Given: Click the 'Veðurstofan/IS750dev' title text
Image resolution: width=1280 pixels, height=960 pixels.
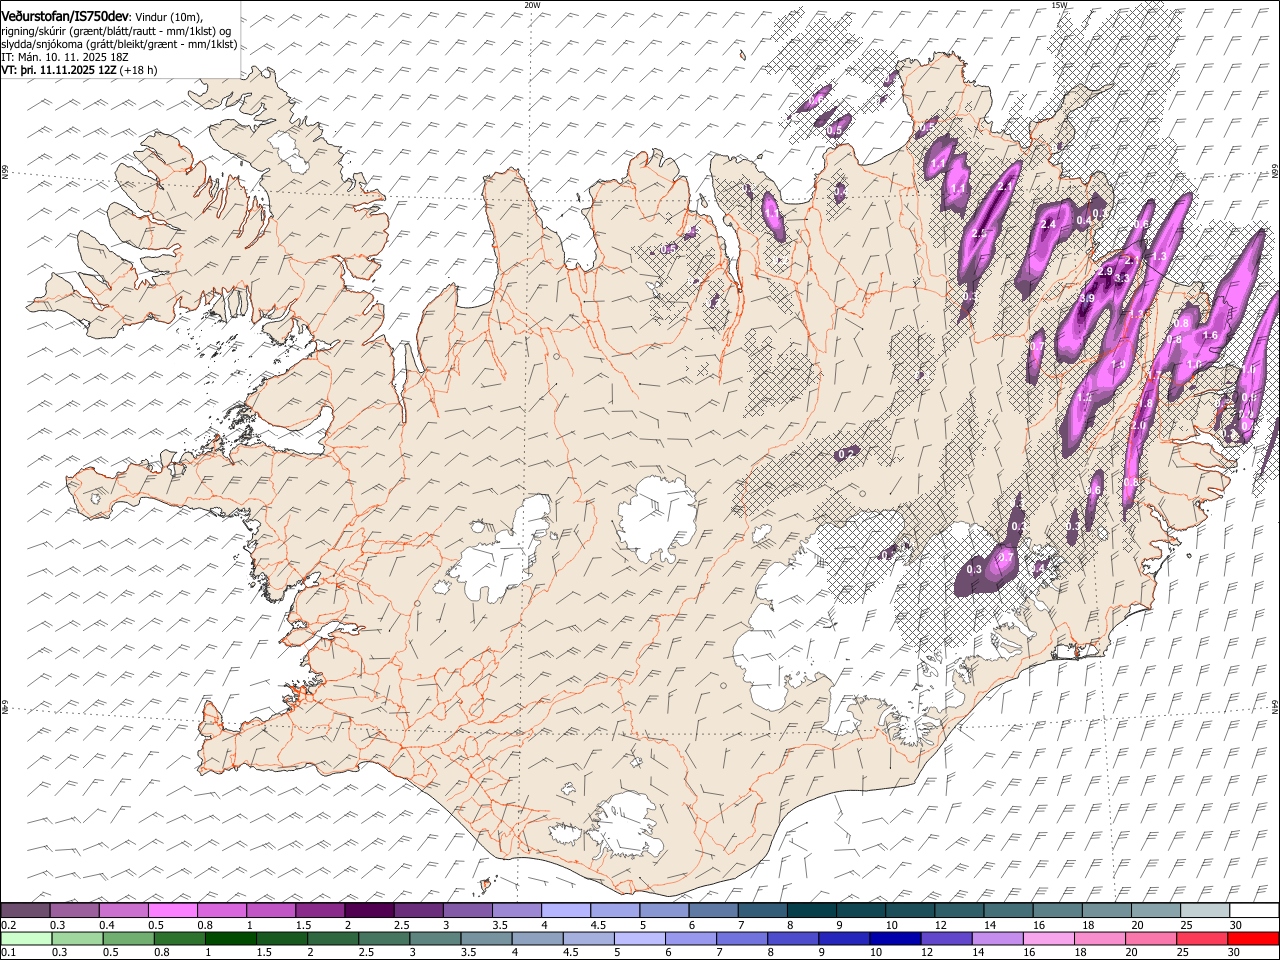Looking at the screenshot, I should [65, 15].
